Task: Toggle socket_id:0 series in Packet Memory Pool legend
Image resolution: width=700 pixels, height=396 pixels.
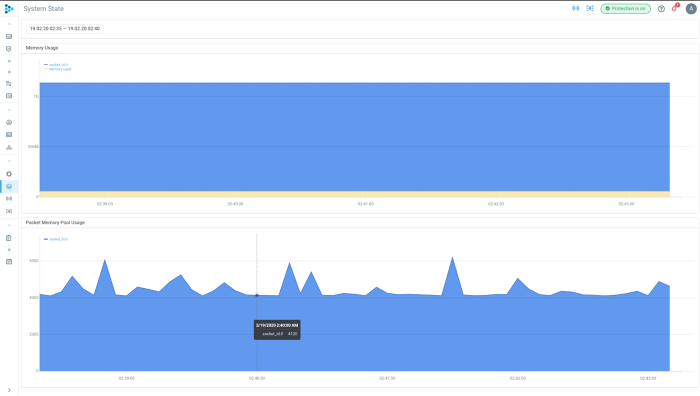Action: click(56, 239)
